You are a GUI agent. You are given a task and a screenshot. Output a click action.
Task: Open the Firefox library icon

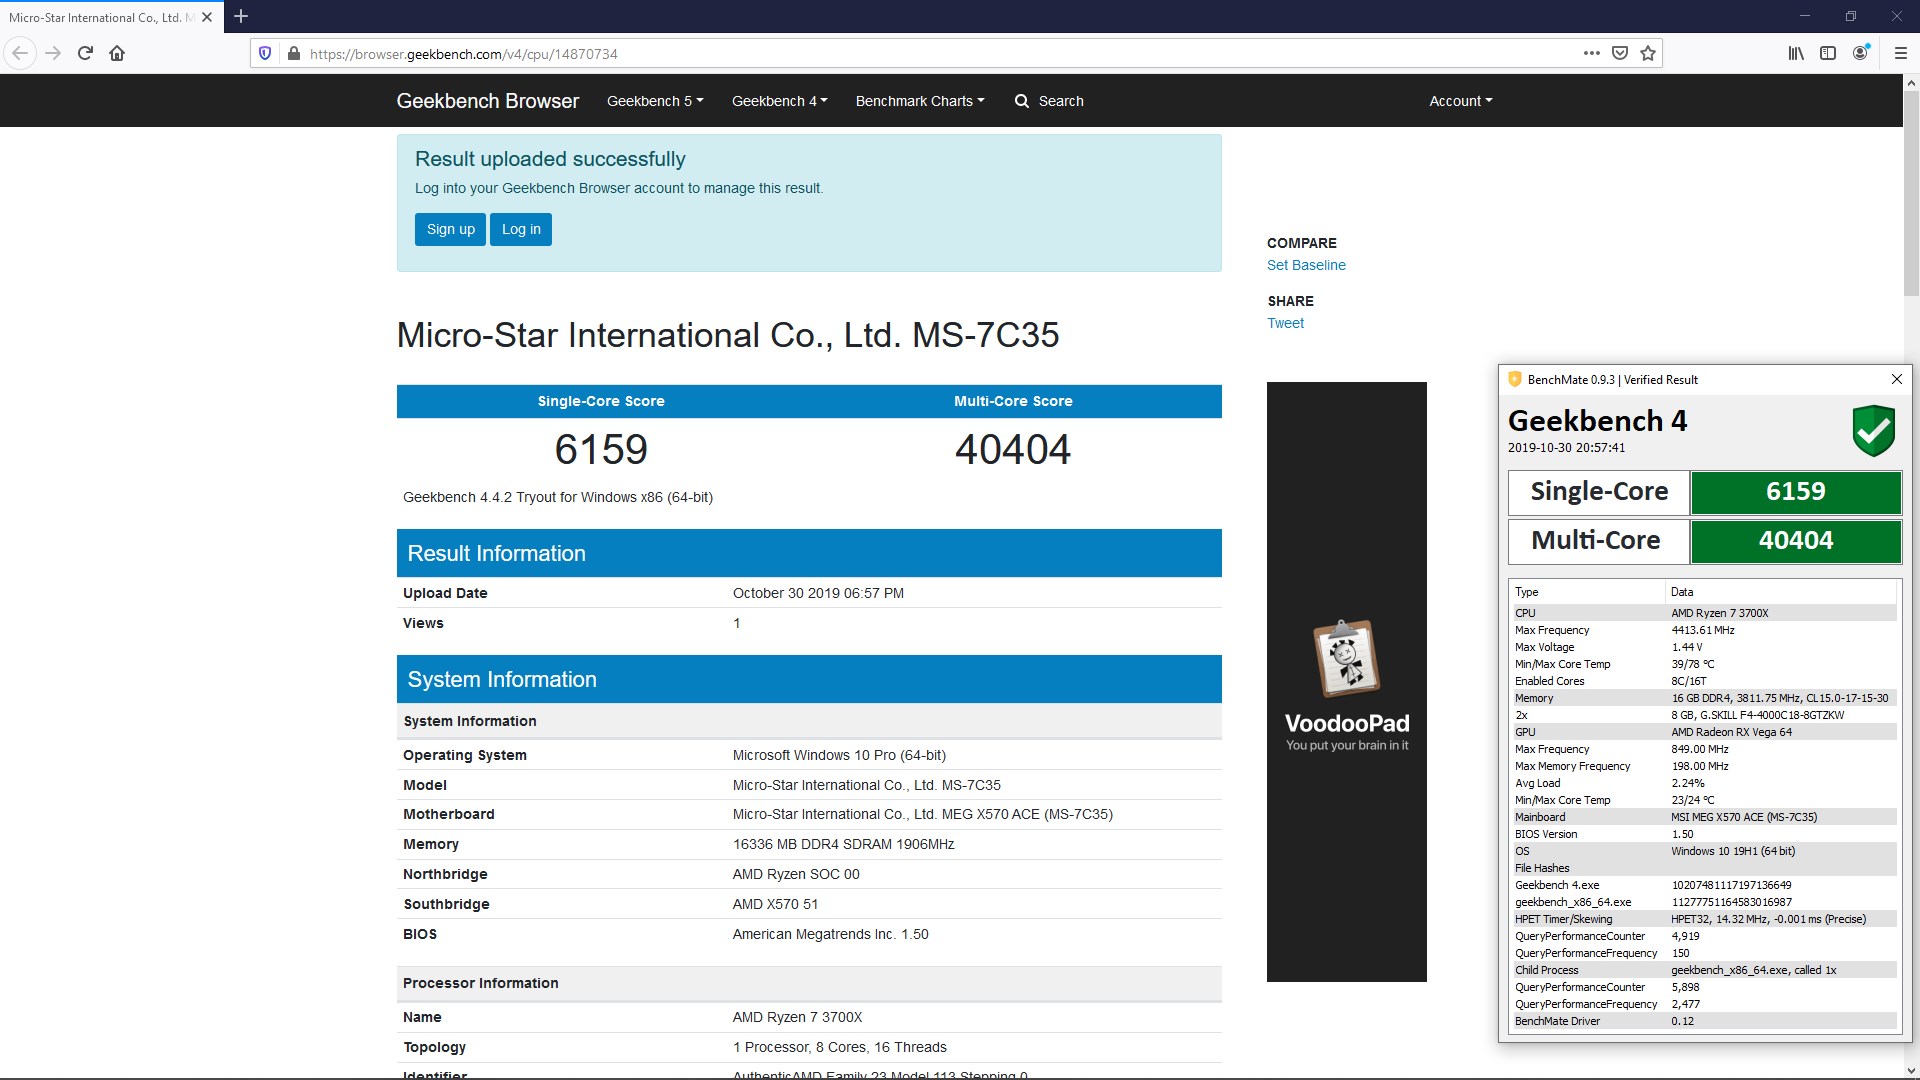tap(1796, 53)
